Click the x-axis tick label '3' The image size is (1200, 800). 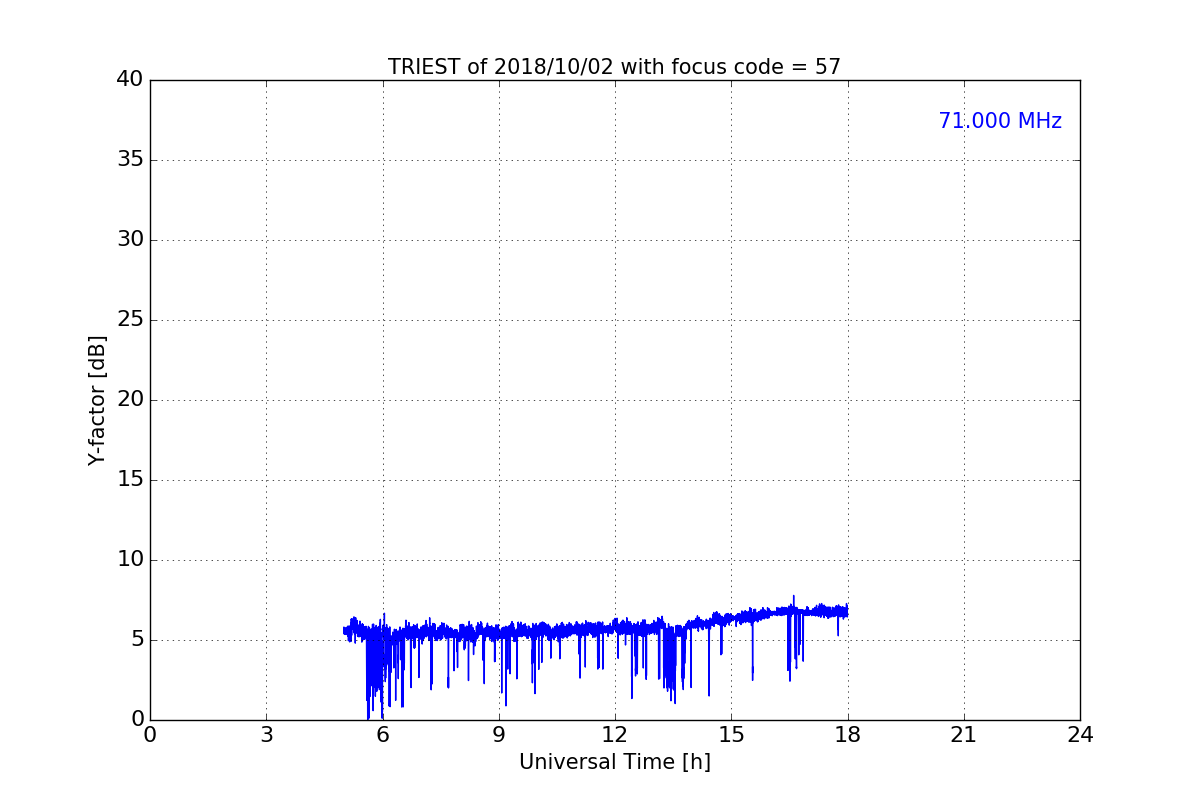tap(266, 735)
